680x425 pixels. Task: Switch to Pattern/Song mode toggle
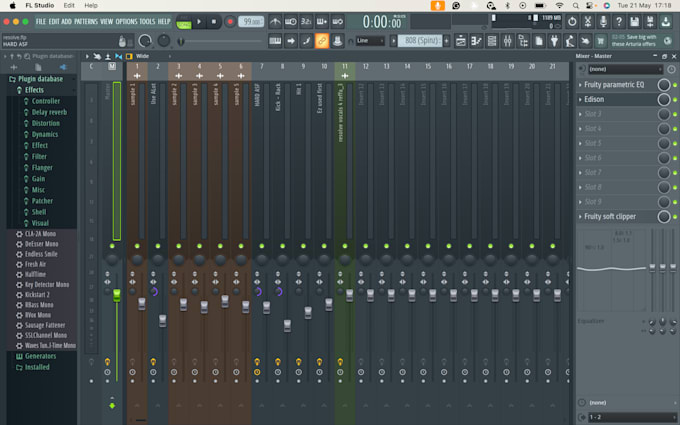tap(184, 22)
